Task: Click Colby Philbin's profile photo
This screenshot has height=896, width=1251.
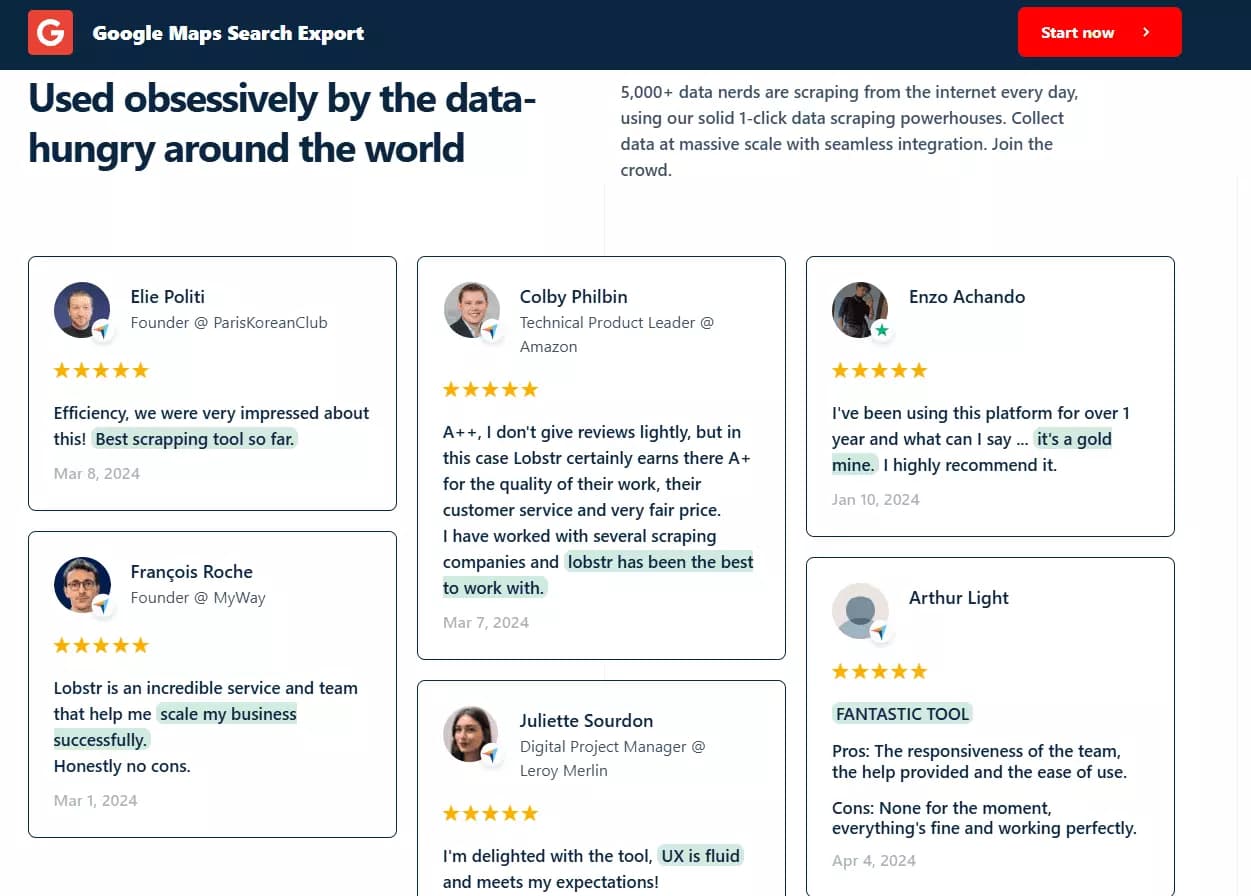Action: pos(471,310)
